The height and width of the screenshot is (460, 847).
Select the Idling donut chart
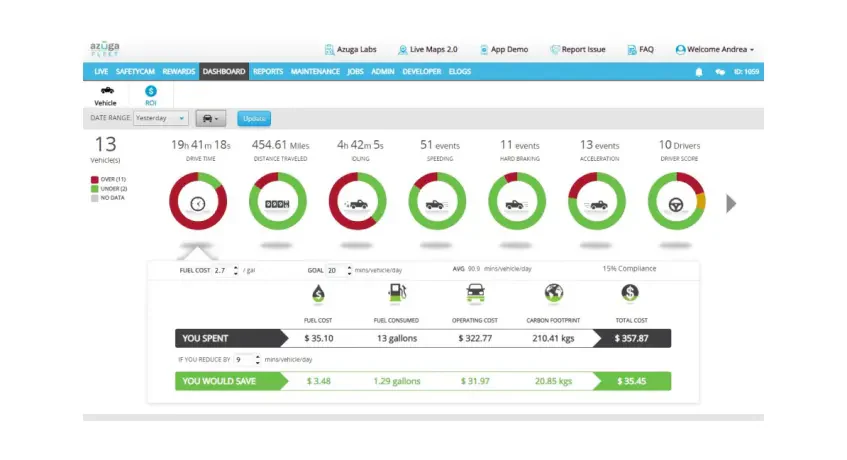[x=357, y=202]
